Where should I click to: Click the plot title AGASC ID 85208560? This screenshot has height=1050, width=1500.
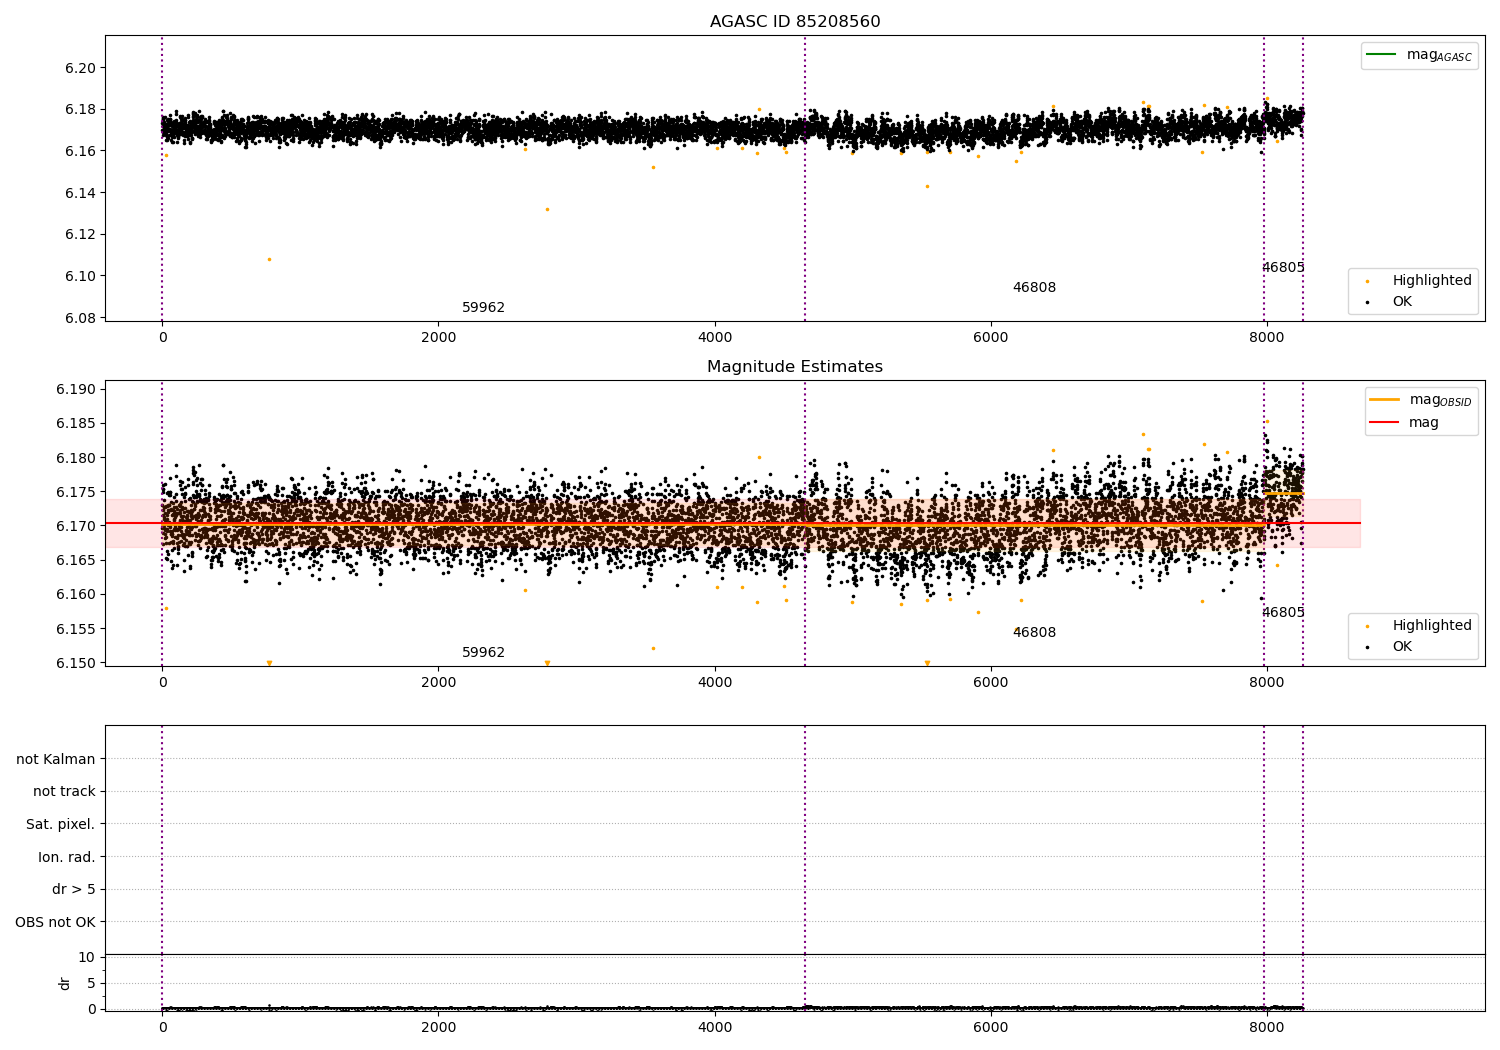tap(795, 22)
